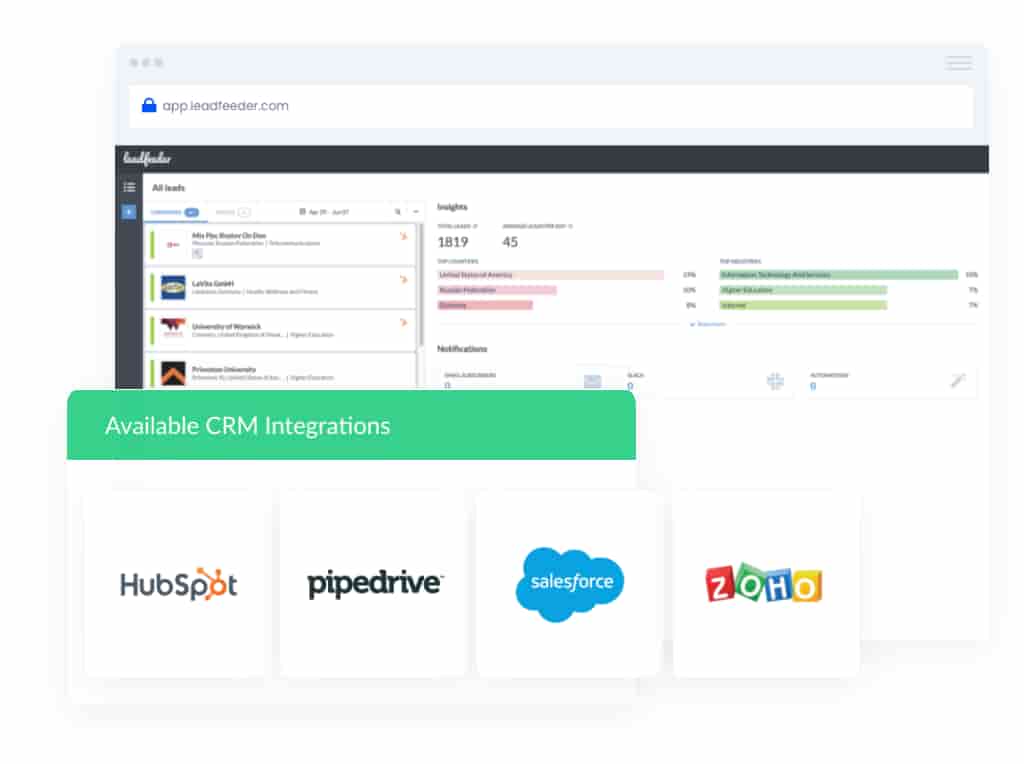Click the search icon in leads toolbar
This screenshot has height=764, width=1024.
(x=397, y=212)
